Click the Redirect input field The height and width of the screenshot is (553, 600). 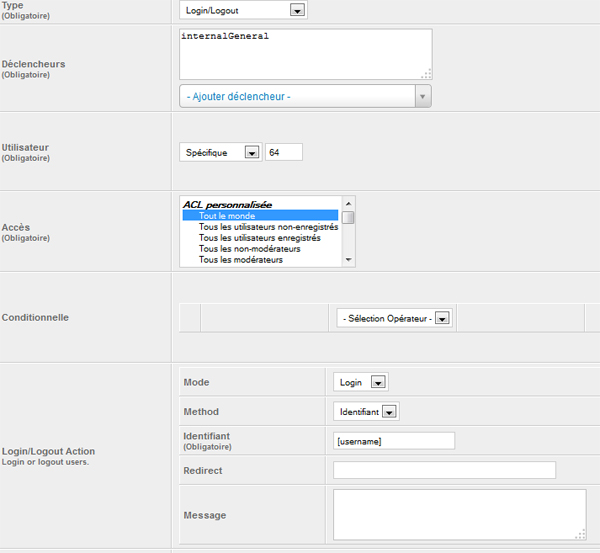click(444, 470)
